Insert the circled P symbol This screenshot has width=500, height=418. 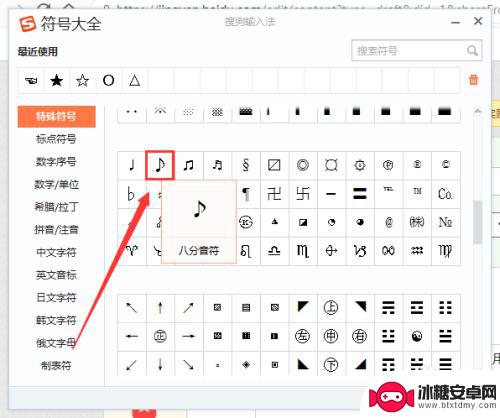(x=388, y=165)
